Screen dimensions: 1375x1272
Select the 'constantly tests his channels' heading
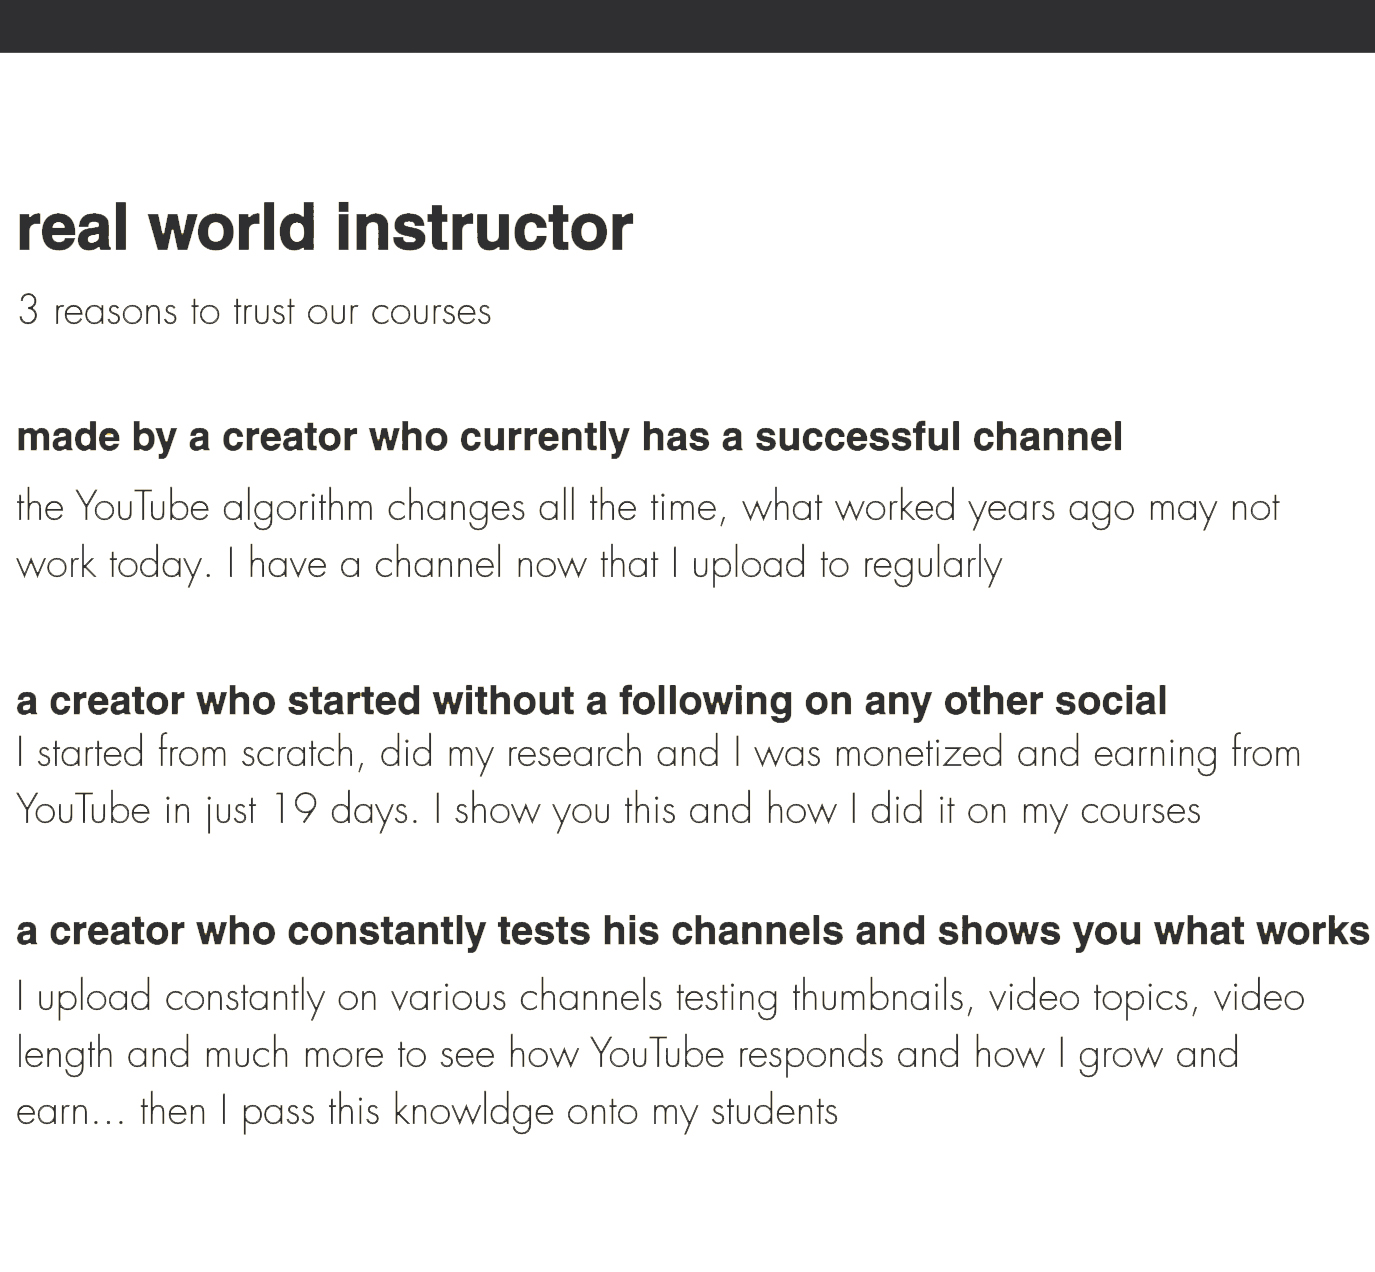(692, 931)
